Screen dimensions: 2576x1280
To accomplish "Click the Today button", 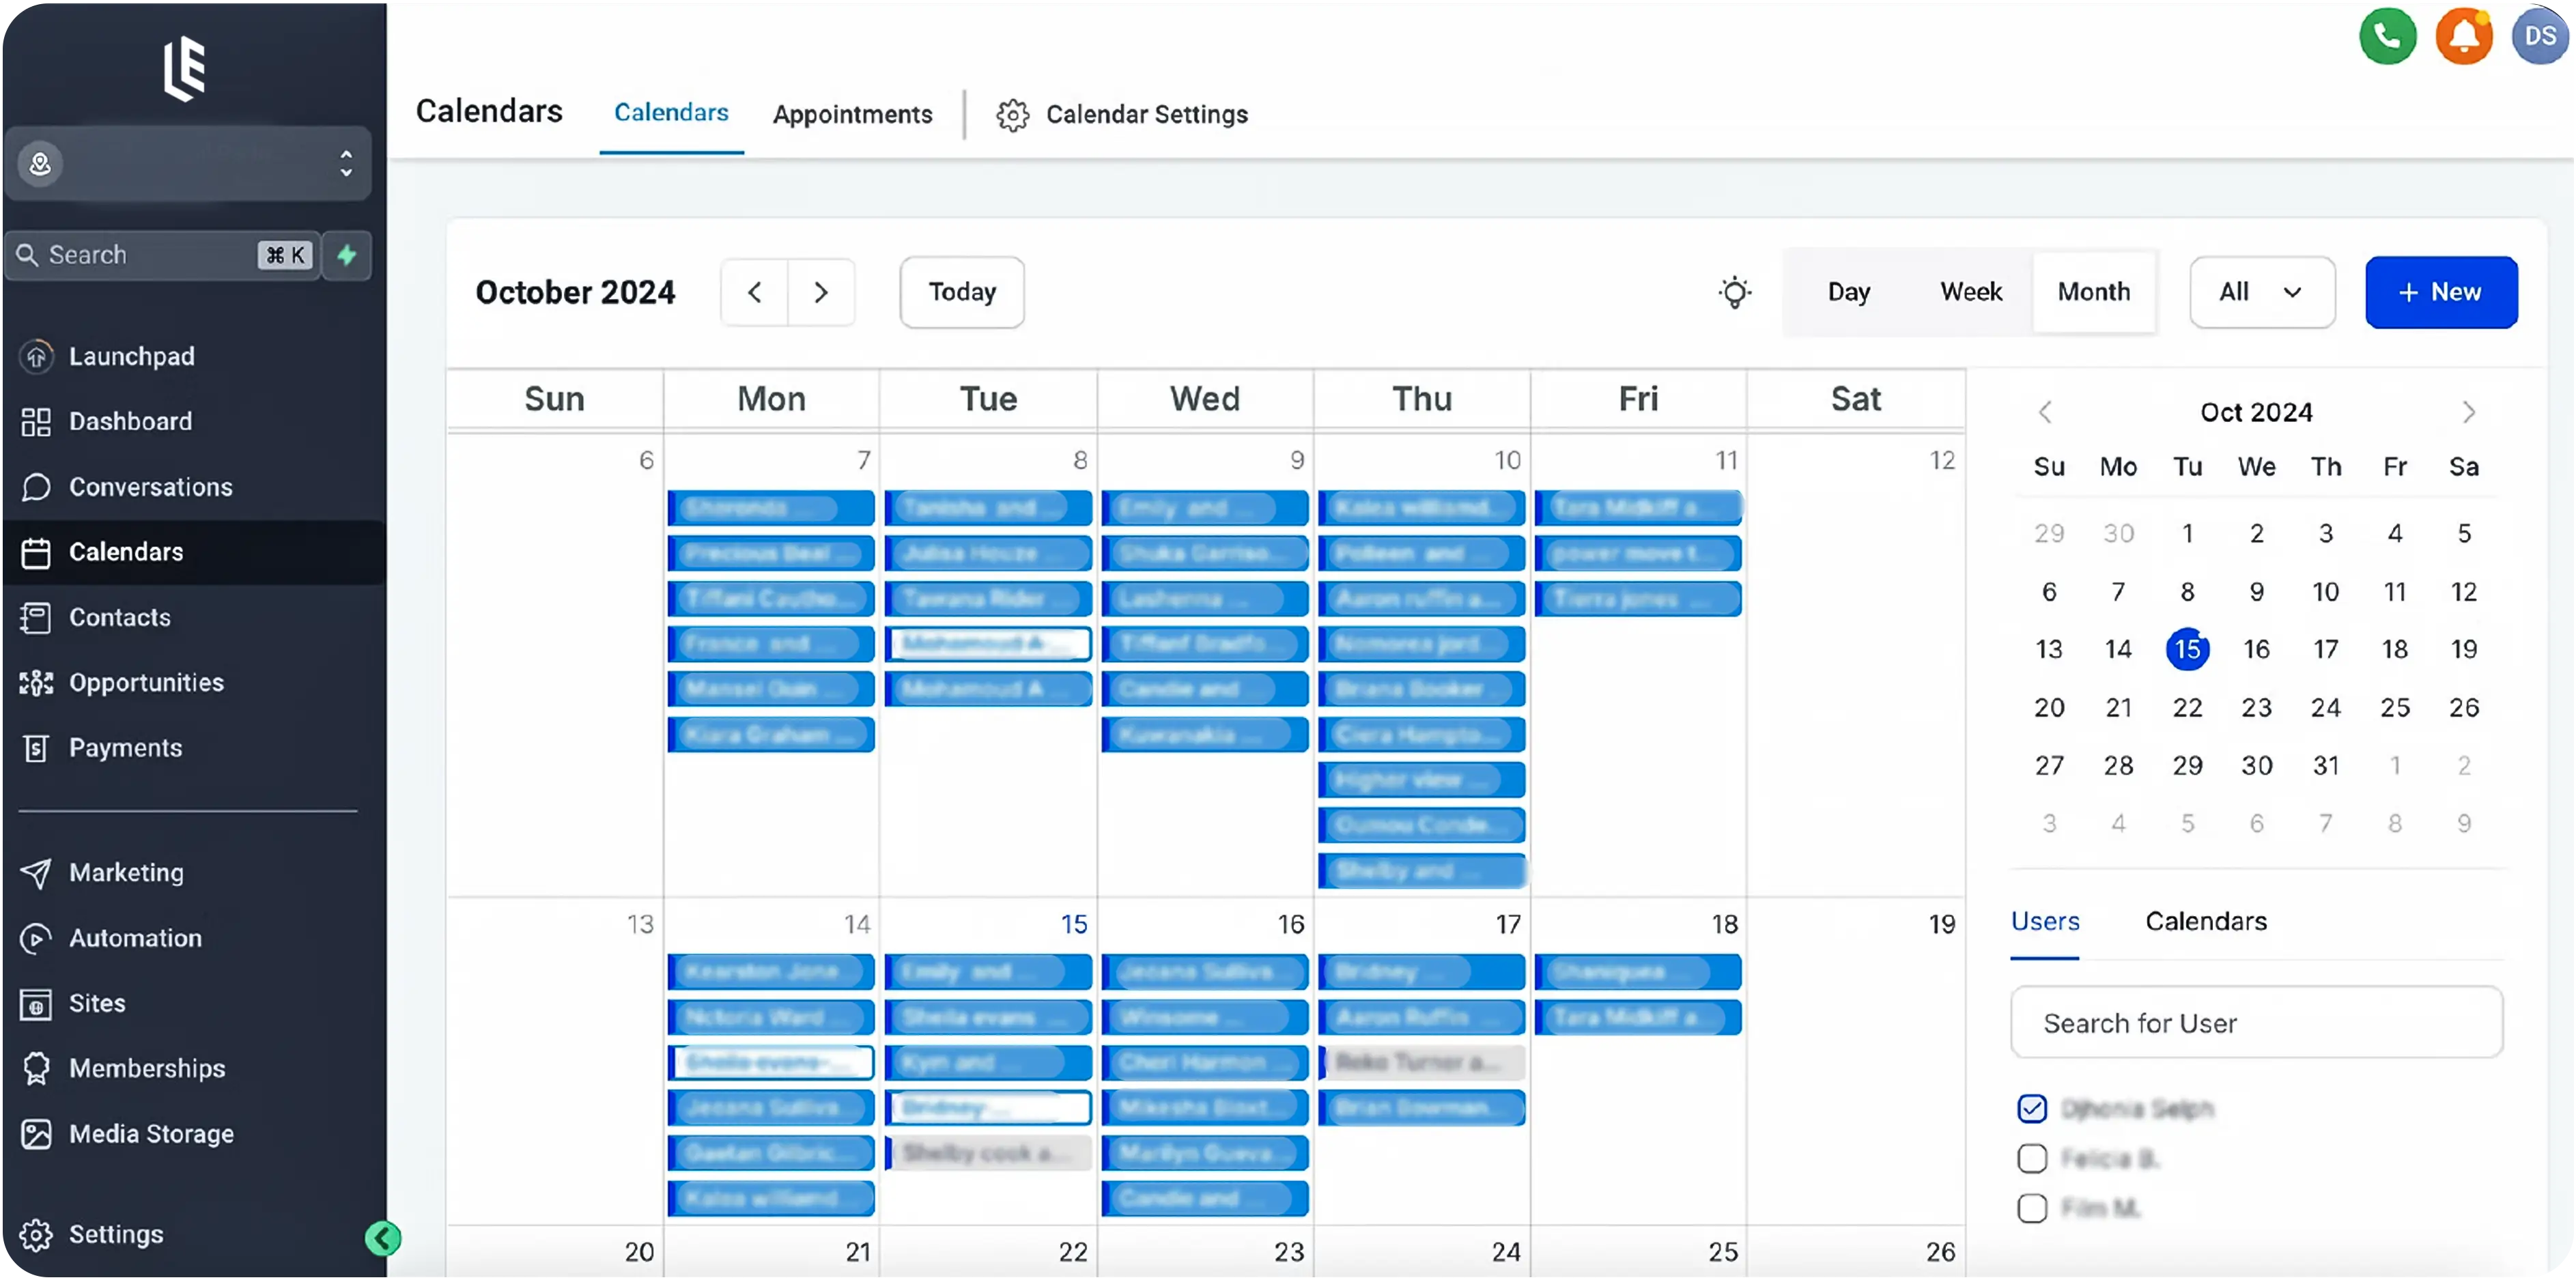I will point(962,292).
